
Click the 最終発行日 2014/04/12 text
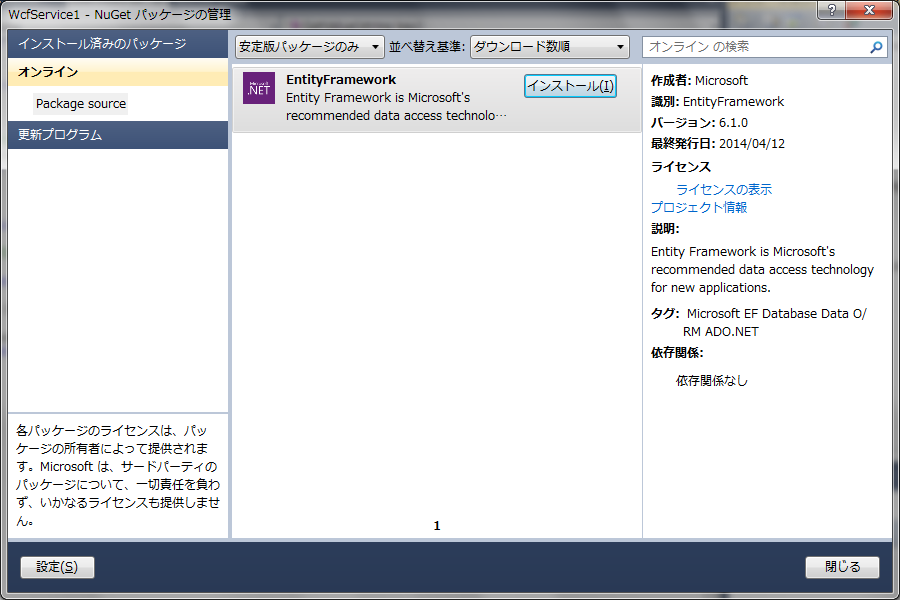(717, 144)
